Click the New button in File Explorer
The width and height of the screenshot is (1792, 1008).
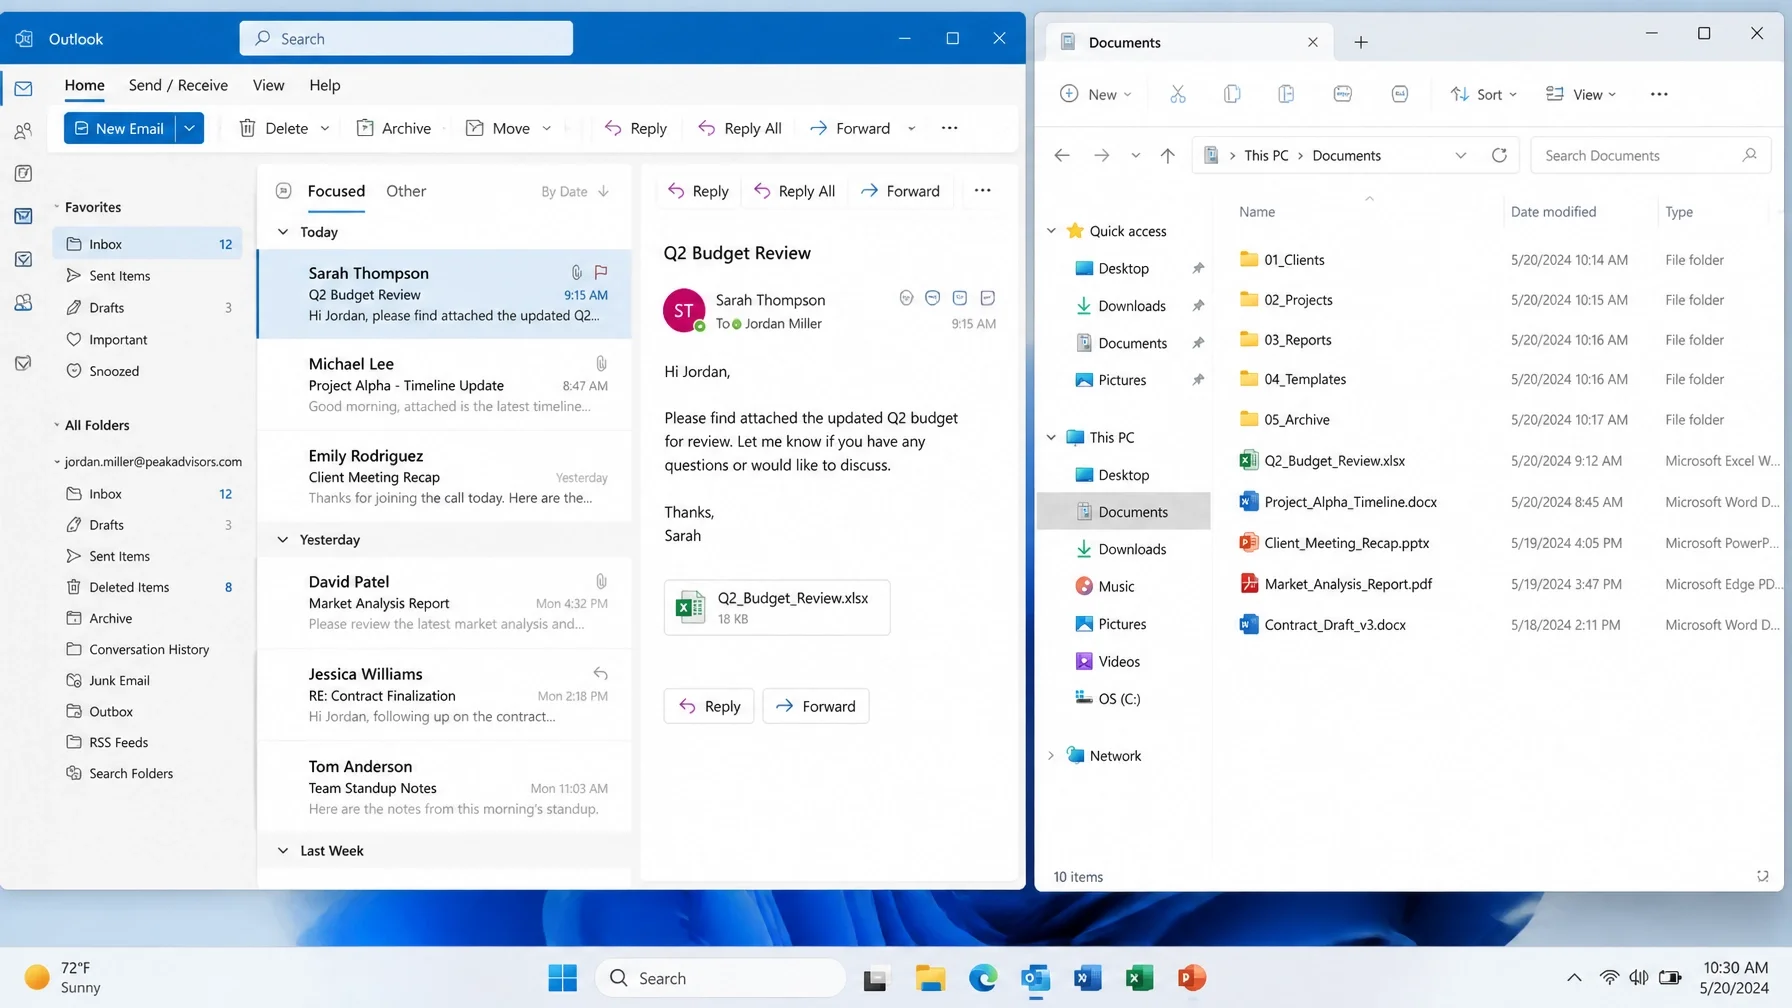(x=1095, y=94)
